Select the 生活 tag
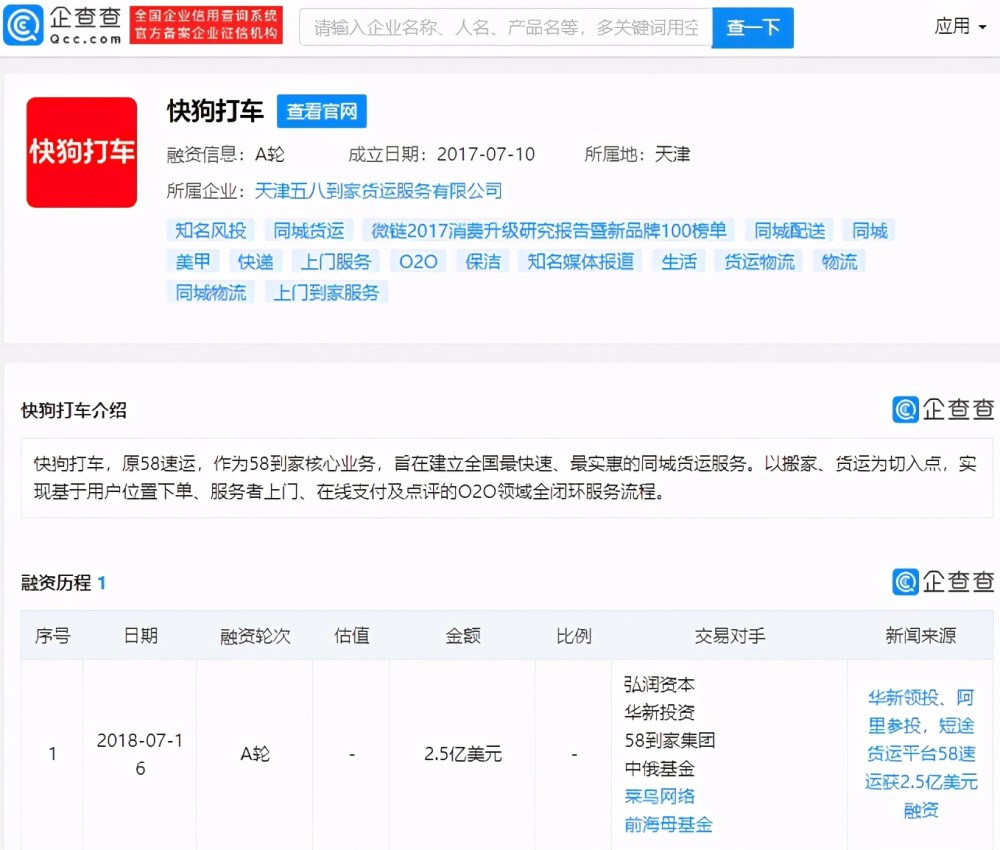The width and height of the screenshot is (1000, 850). tap(679, 261)
